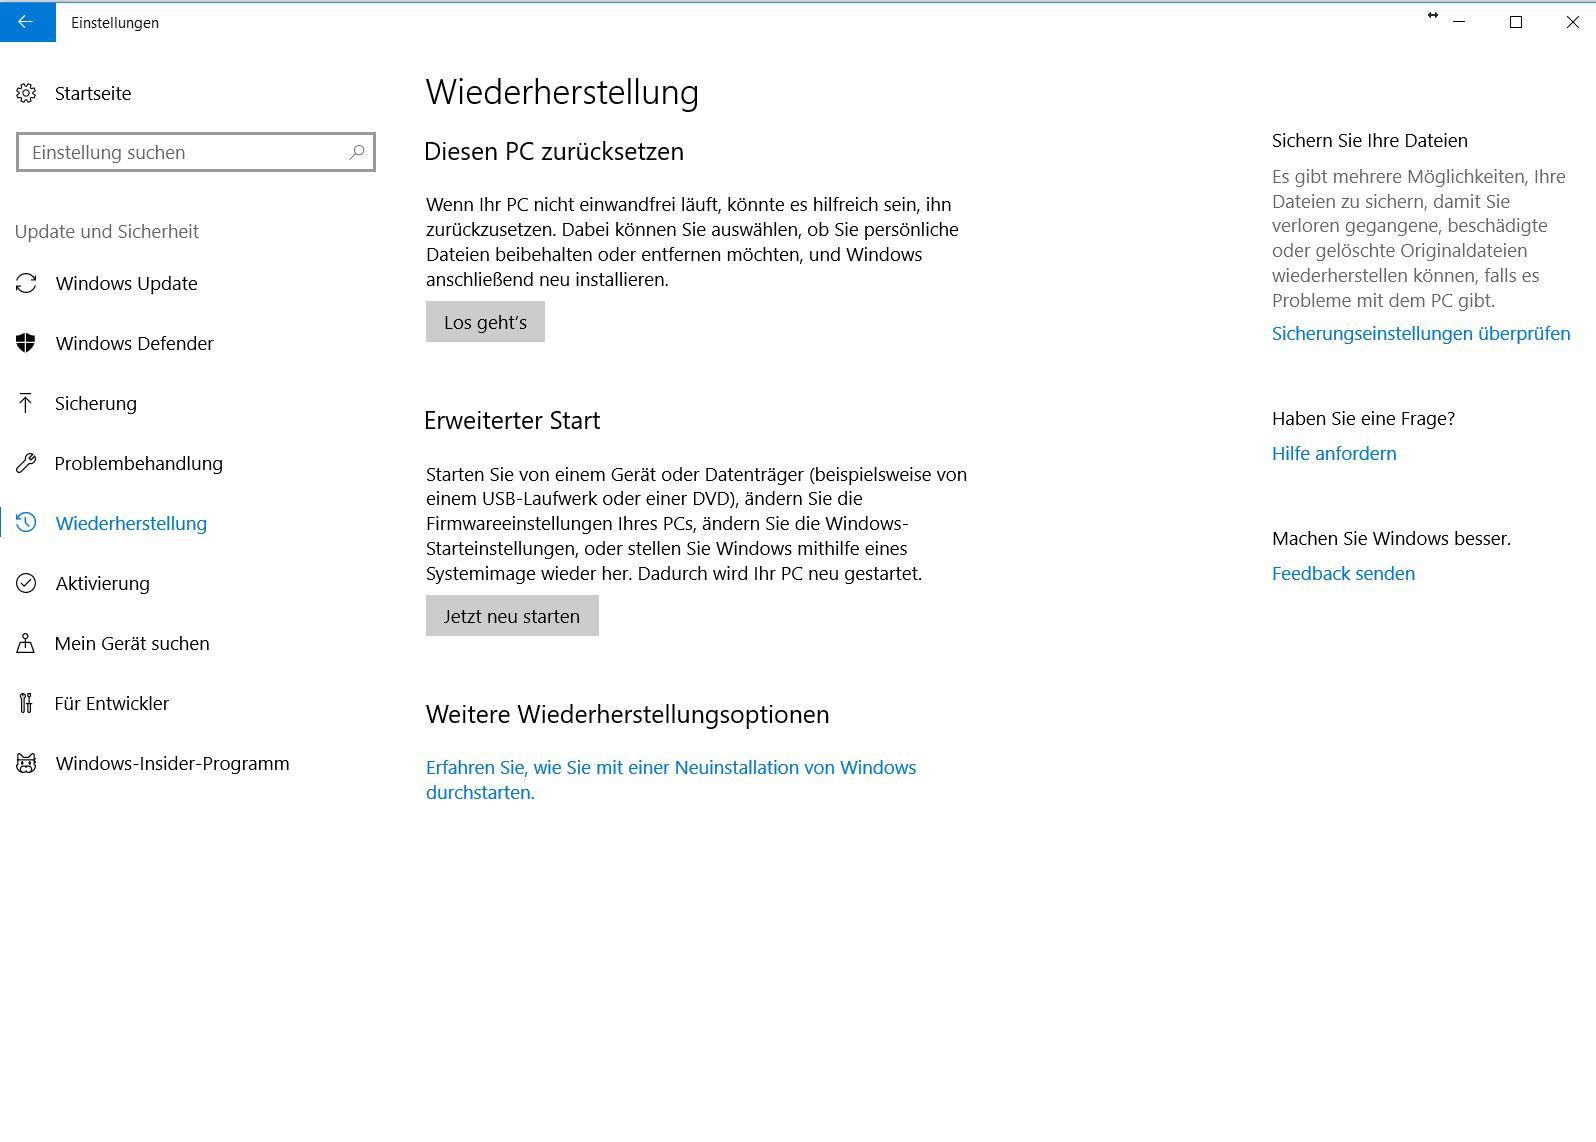Click the Weitere Wiederherstellungsoptionen heading
The image size is (1596, 1142).
tap(628, 714)
